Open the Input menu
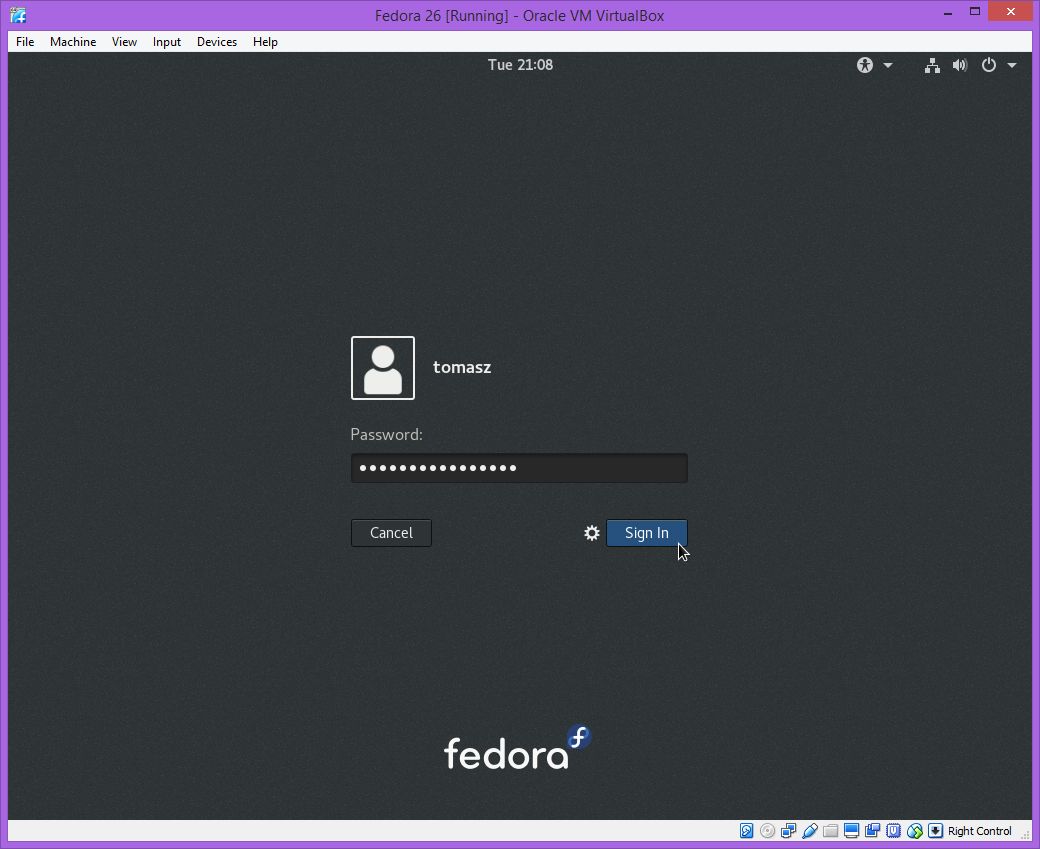The width and height of the screenshot is (1040, 849). (166, 42)
